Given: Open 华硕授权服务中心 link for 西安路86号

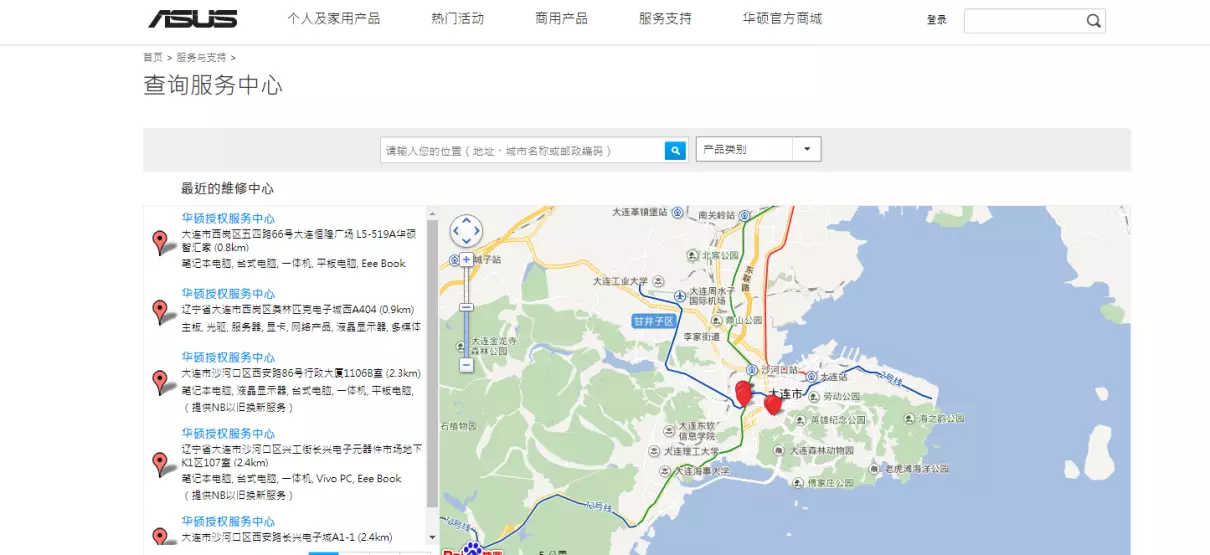Looking at the screenshot, I should (x=228, y=357).
